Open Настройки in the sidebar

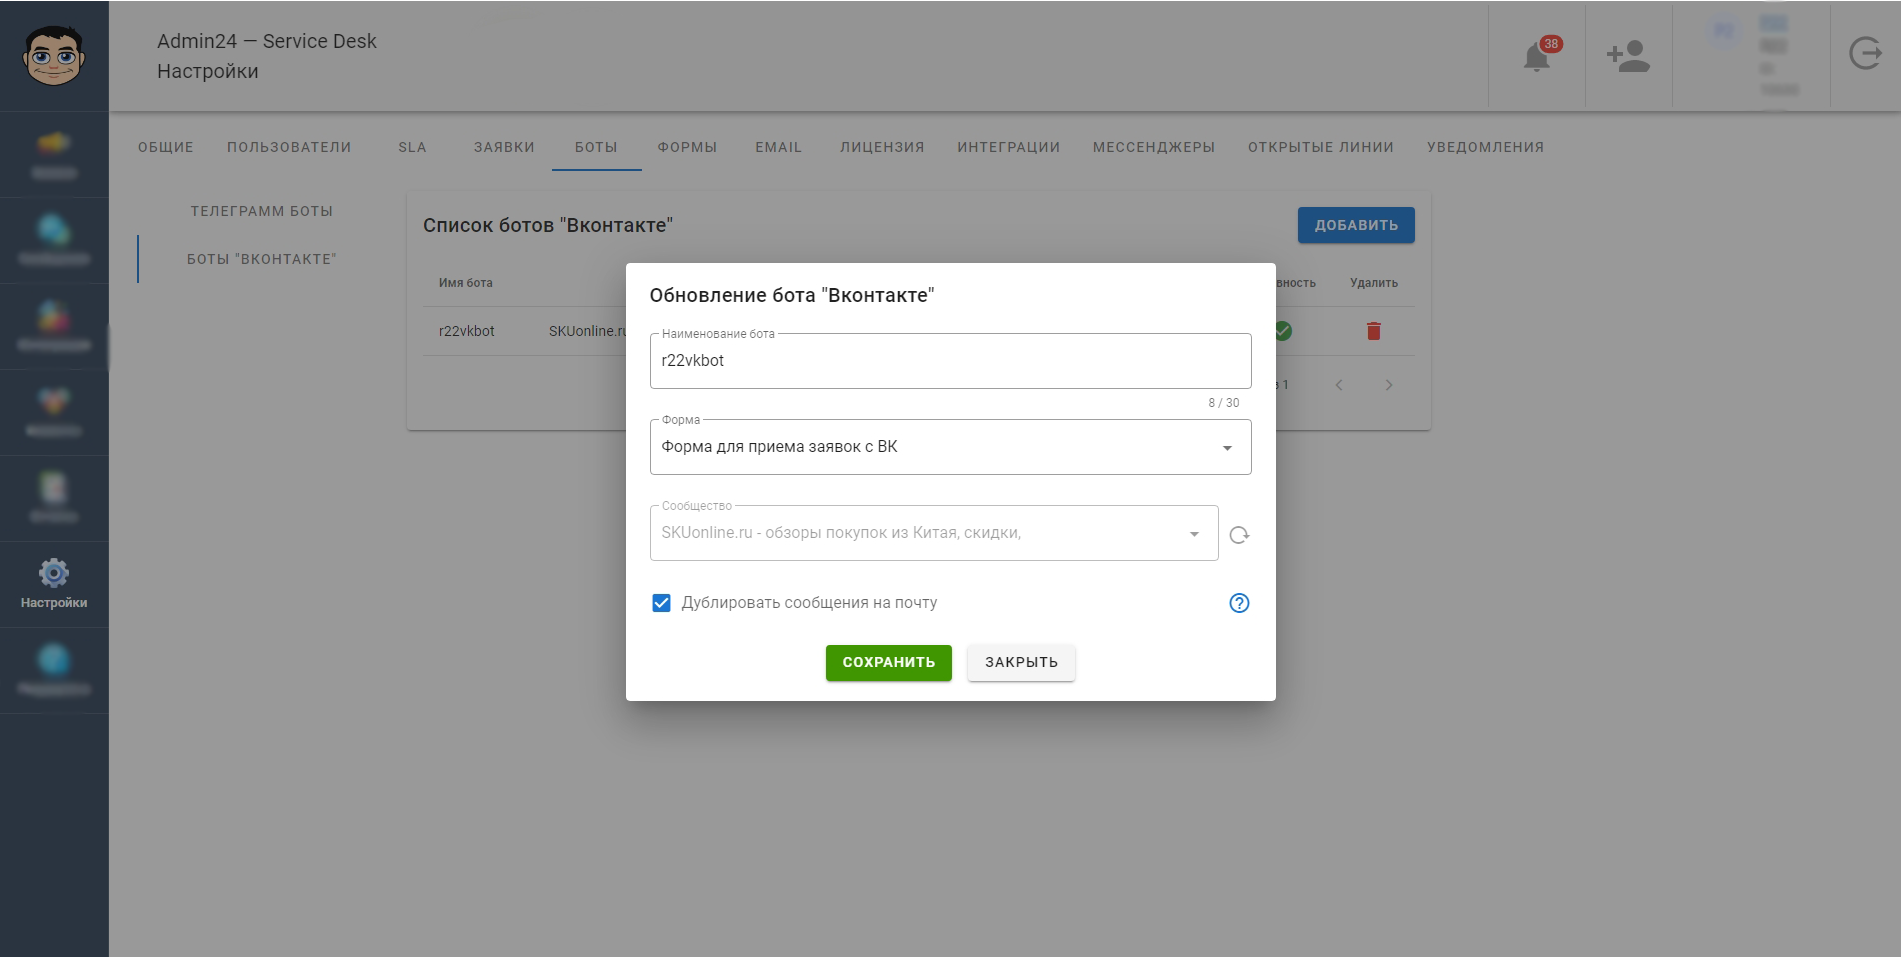point(54,584)
